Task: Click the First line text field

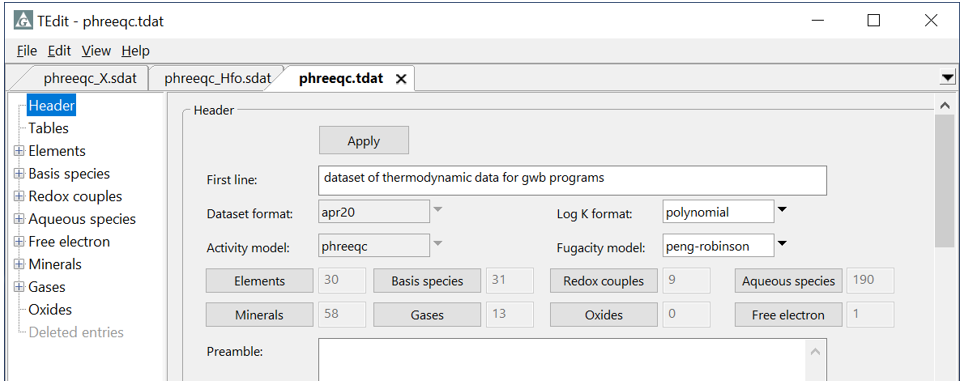Action: [572, 180]
